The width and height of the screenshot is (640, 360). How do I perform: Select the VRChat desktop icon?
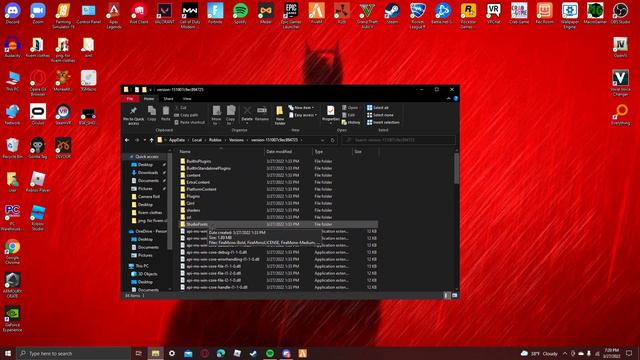tap(493, 13)
